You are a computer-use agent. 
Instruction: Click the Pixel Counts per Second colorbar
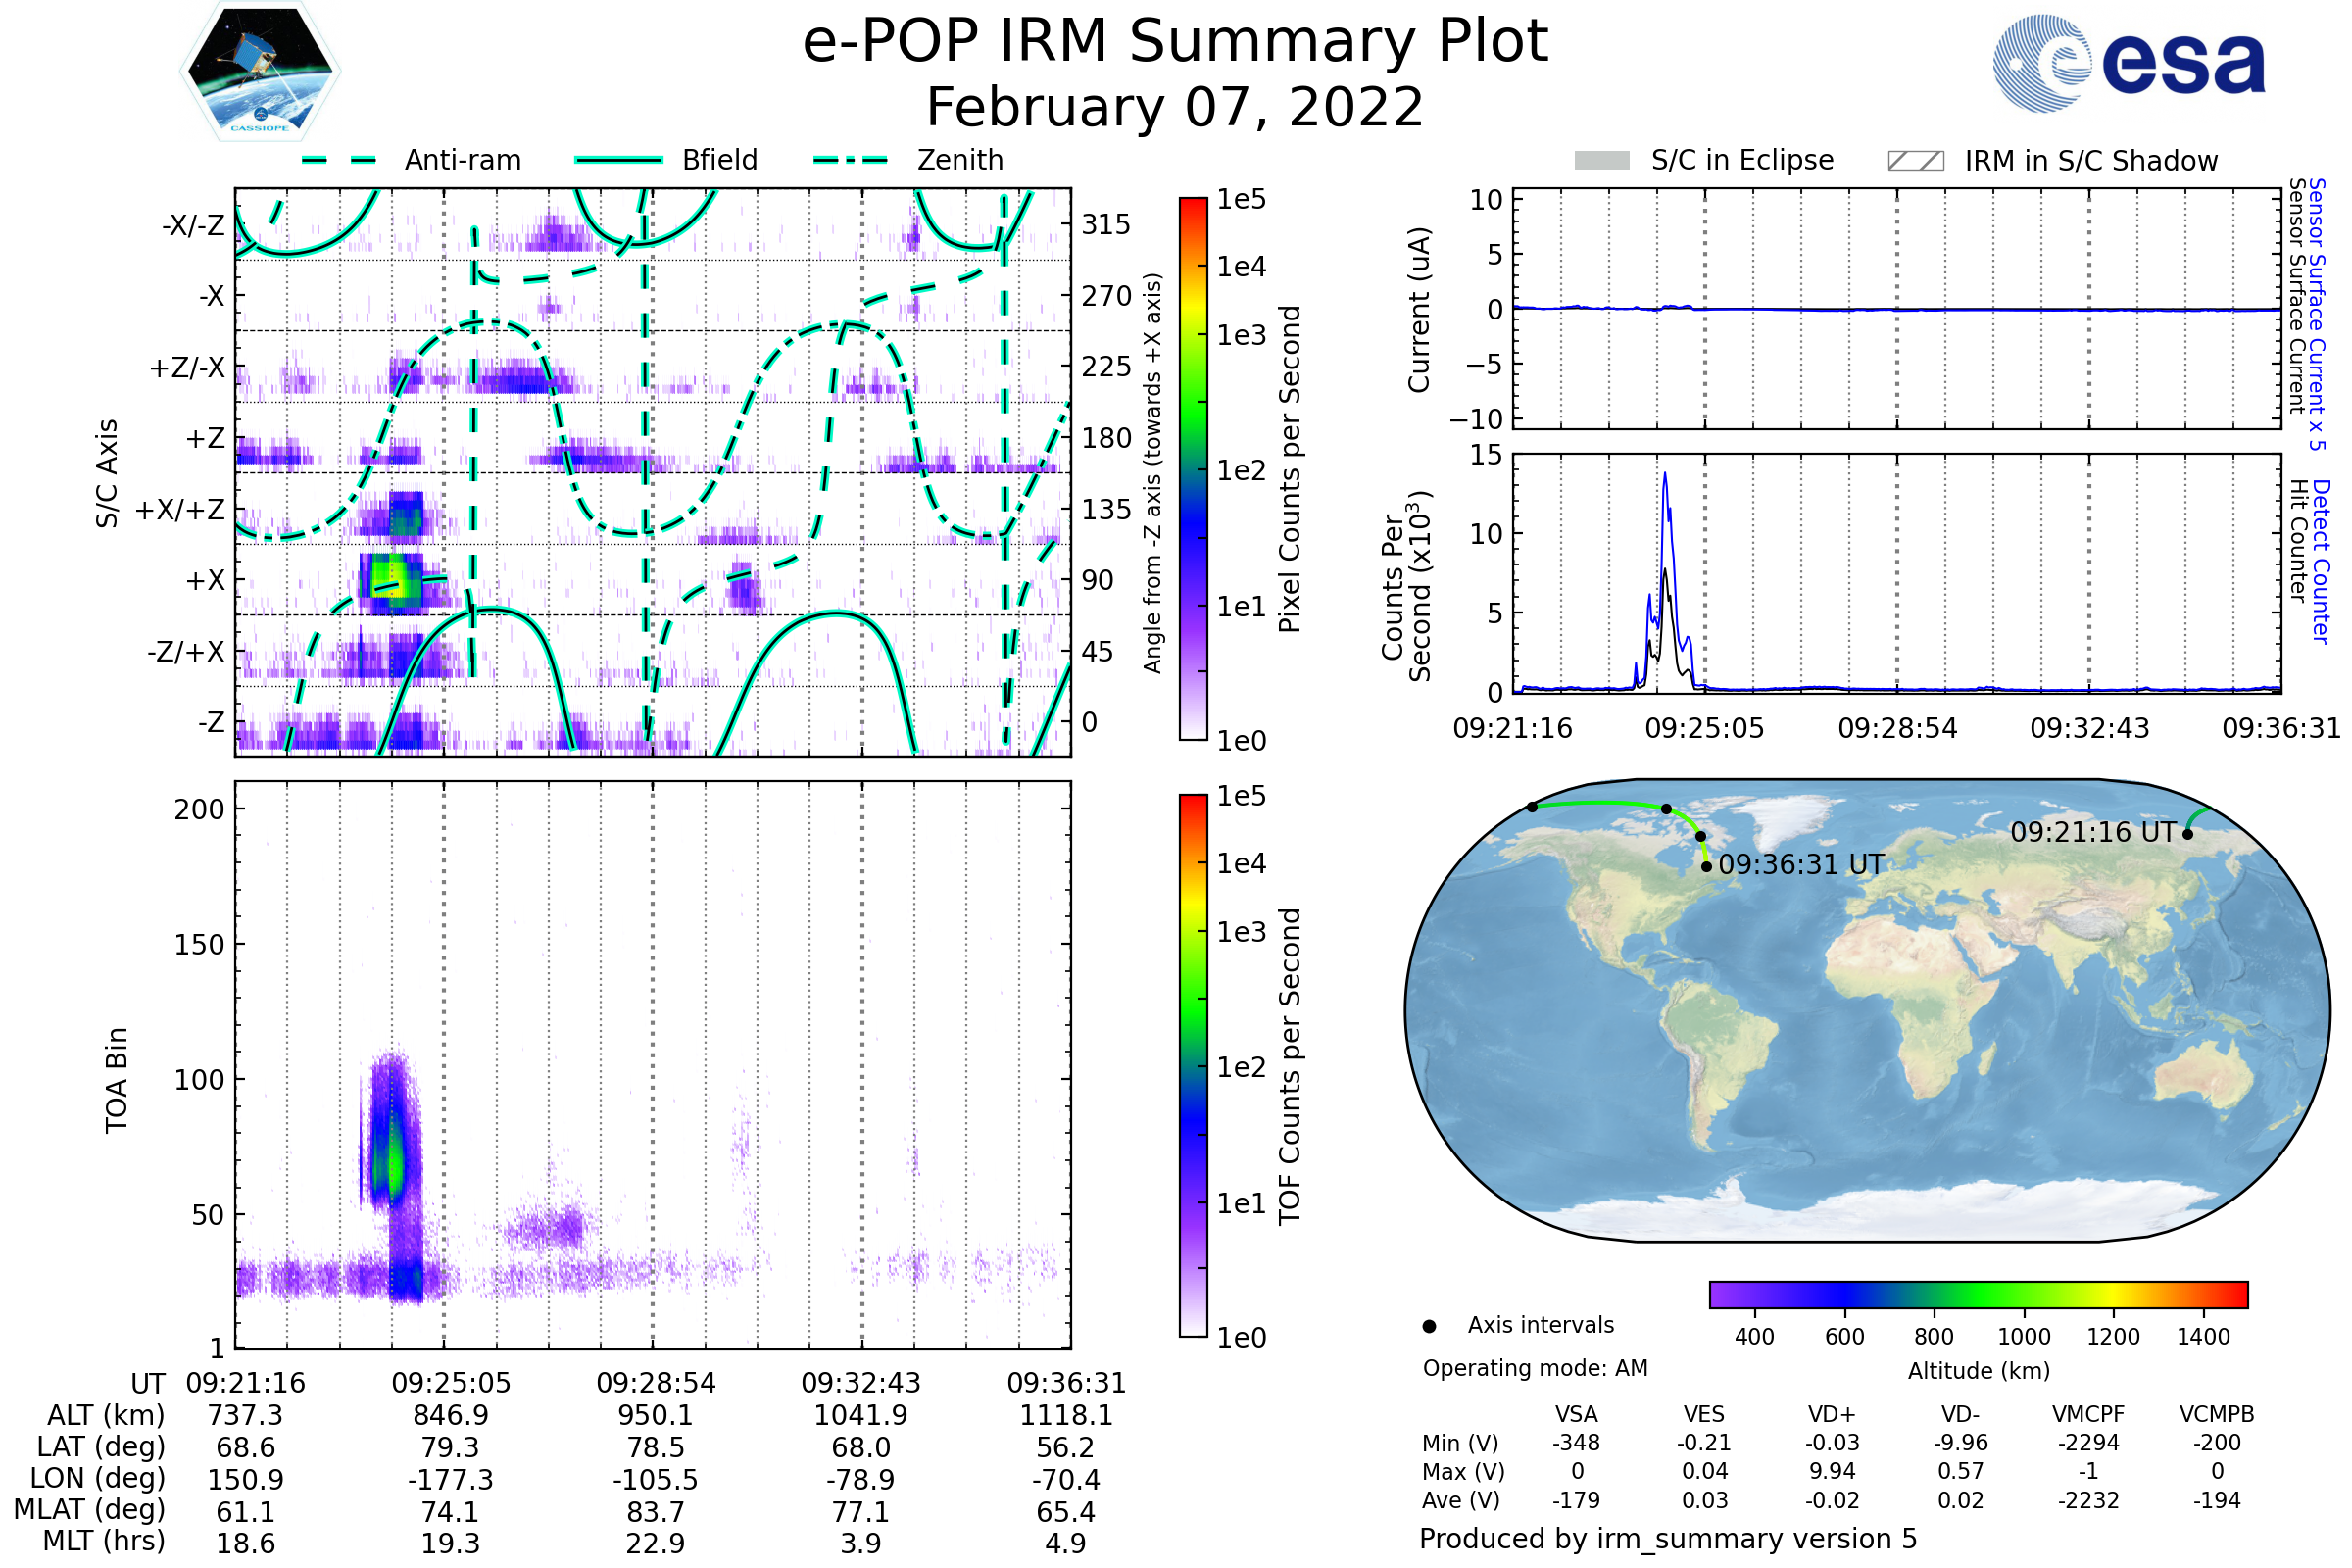pos(1193,468)
